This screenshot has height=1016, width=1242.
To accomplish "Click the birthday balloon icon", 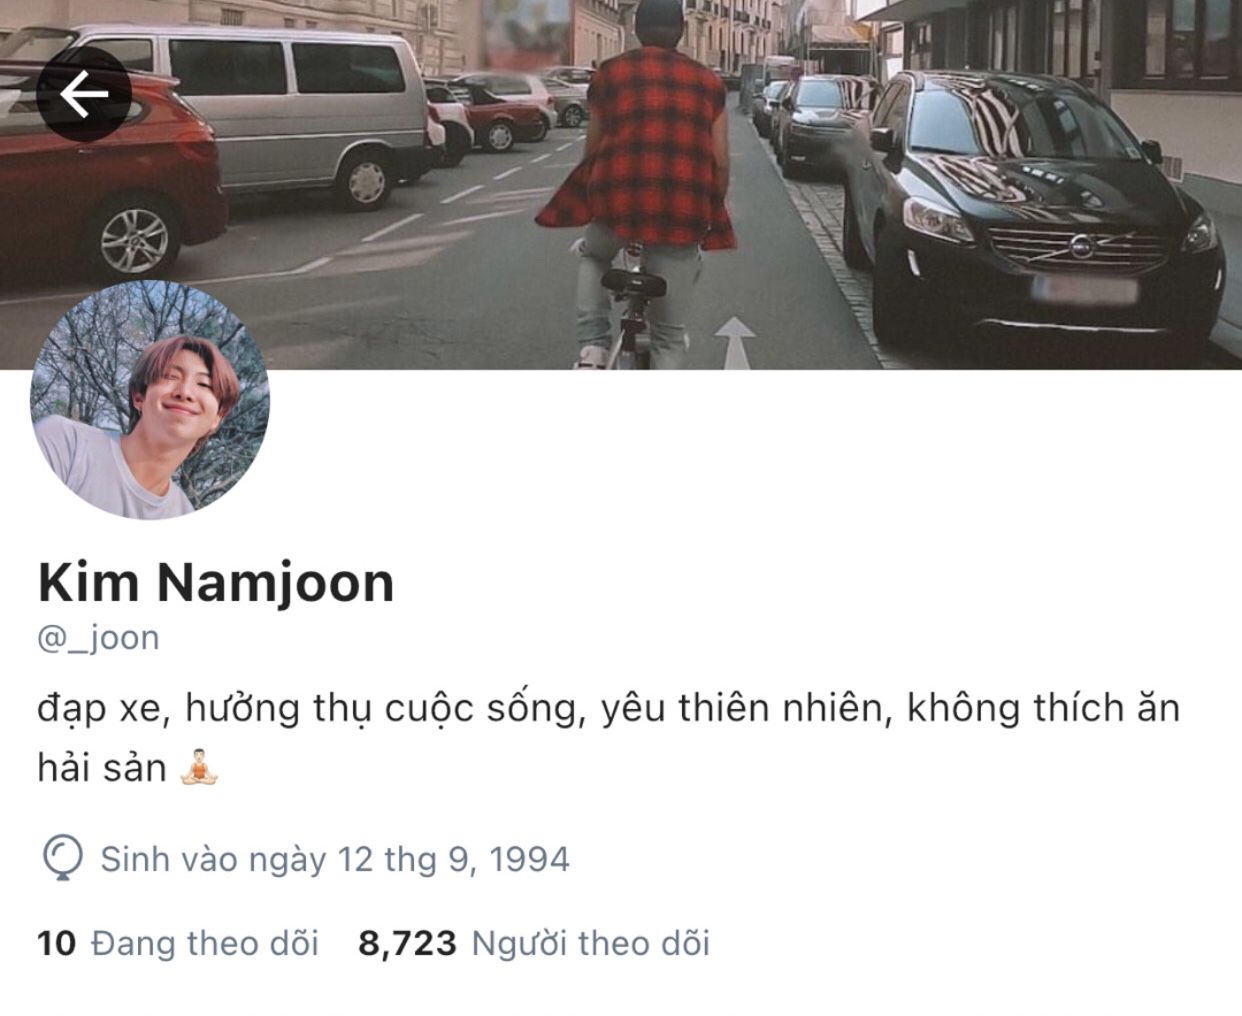I will point(62,859).
